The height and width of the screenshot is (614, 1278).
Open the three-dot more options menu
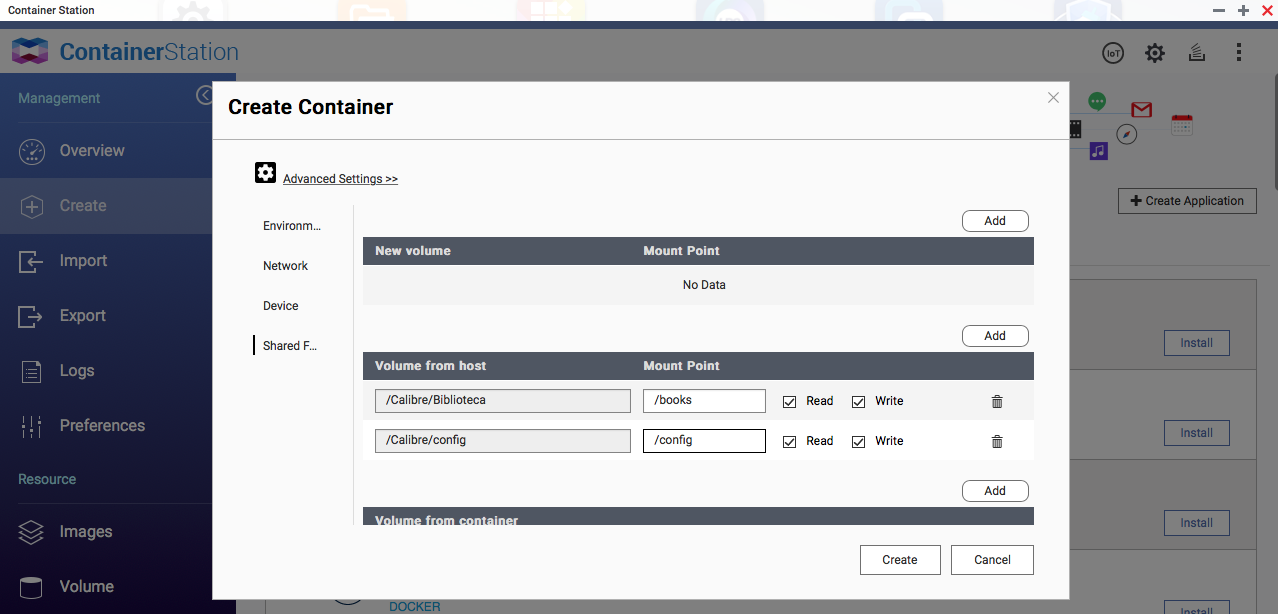tap(1239, 53)
